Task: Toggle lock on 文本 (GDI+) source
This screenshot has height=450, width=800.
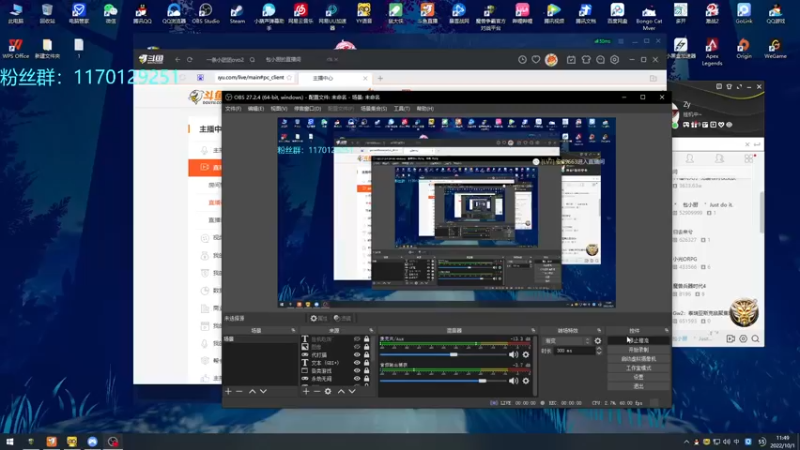Action: (x=366, y=363)
